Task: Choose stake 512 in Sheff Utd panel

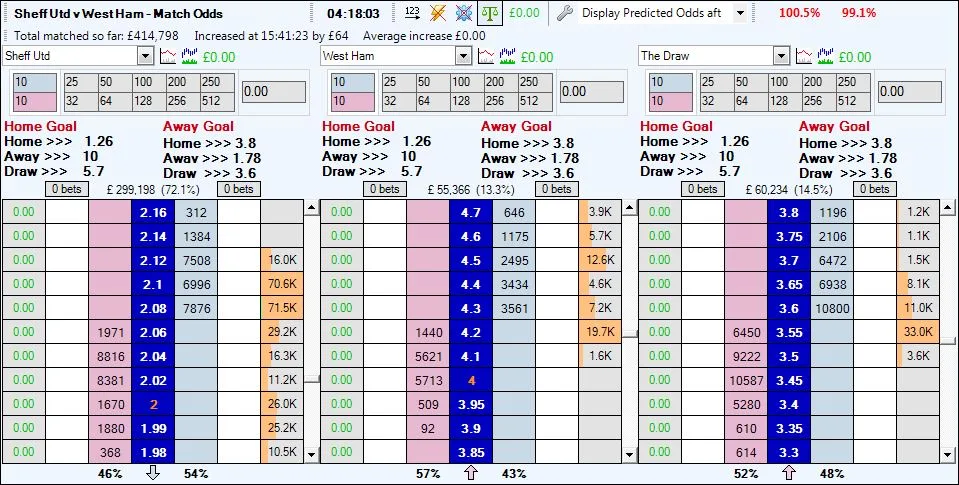Action: (219, 101)
